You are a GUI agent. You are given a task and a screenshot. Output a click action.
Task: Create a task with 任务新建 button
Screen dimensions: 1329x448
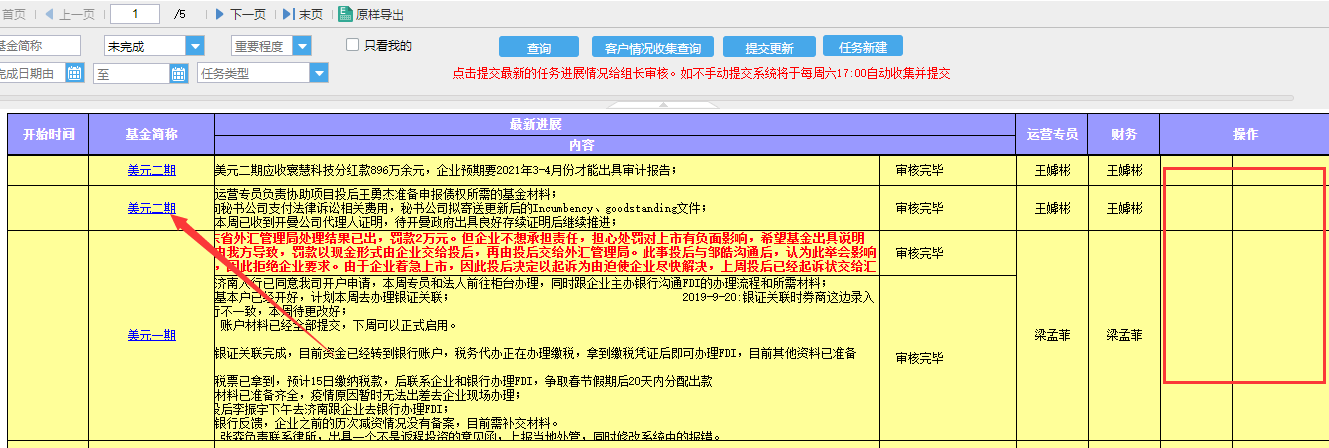(x=862, y=47)
